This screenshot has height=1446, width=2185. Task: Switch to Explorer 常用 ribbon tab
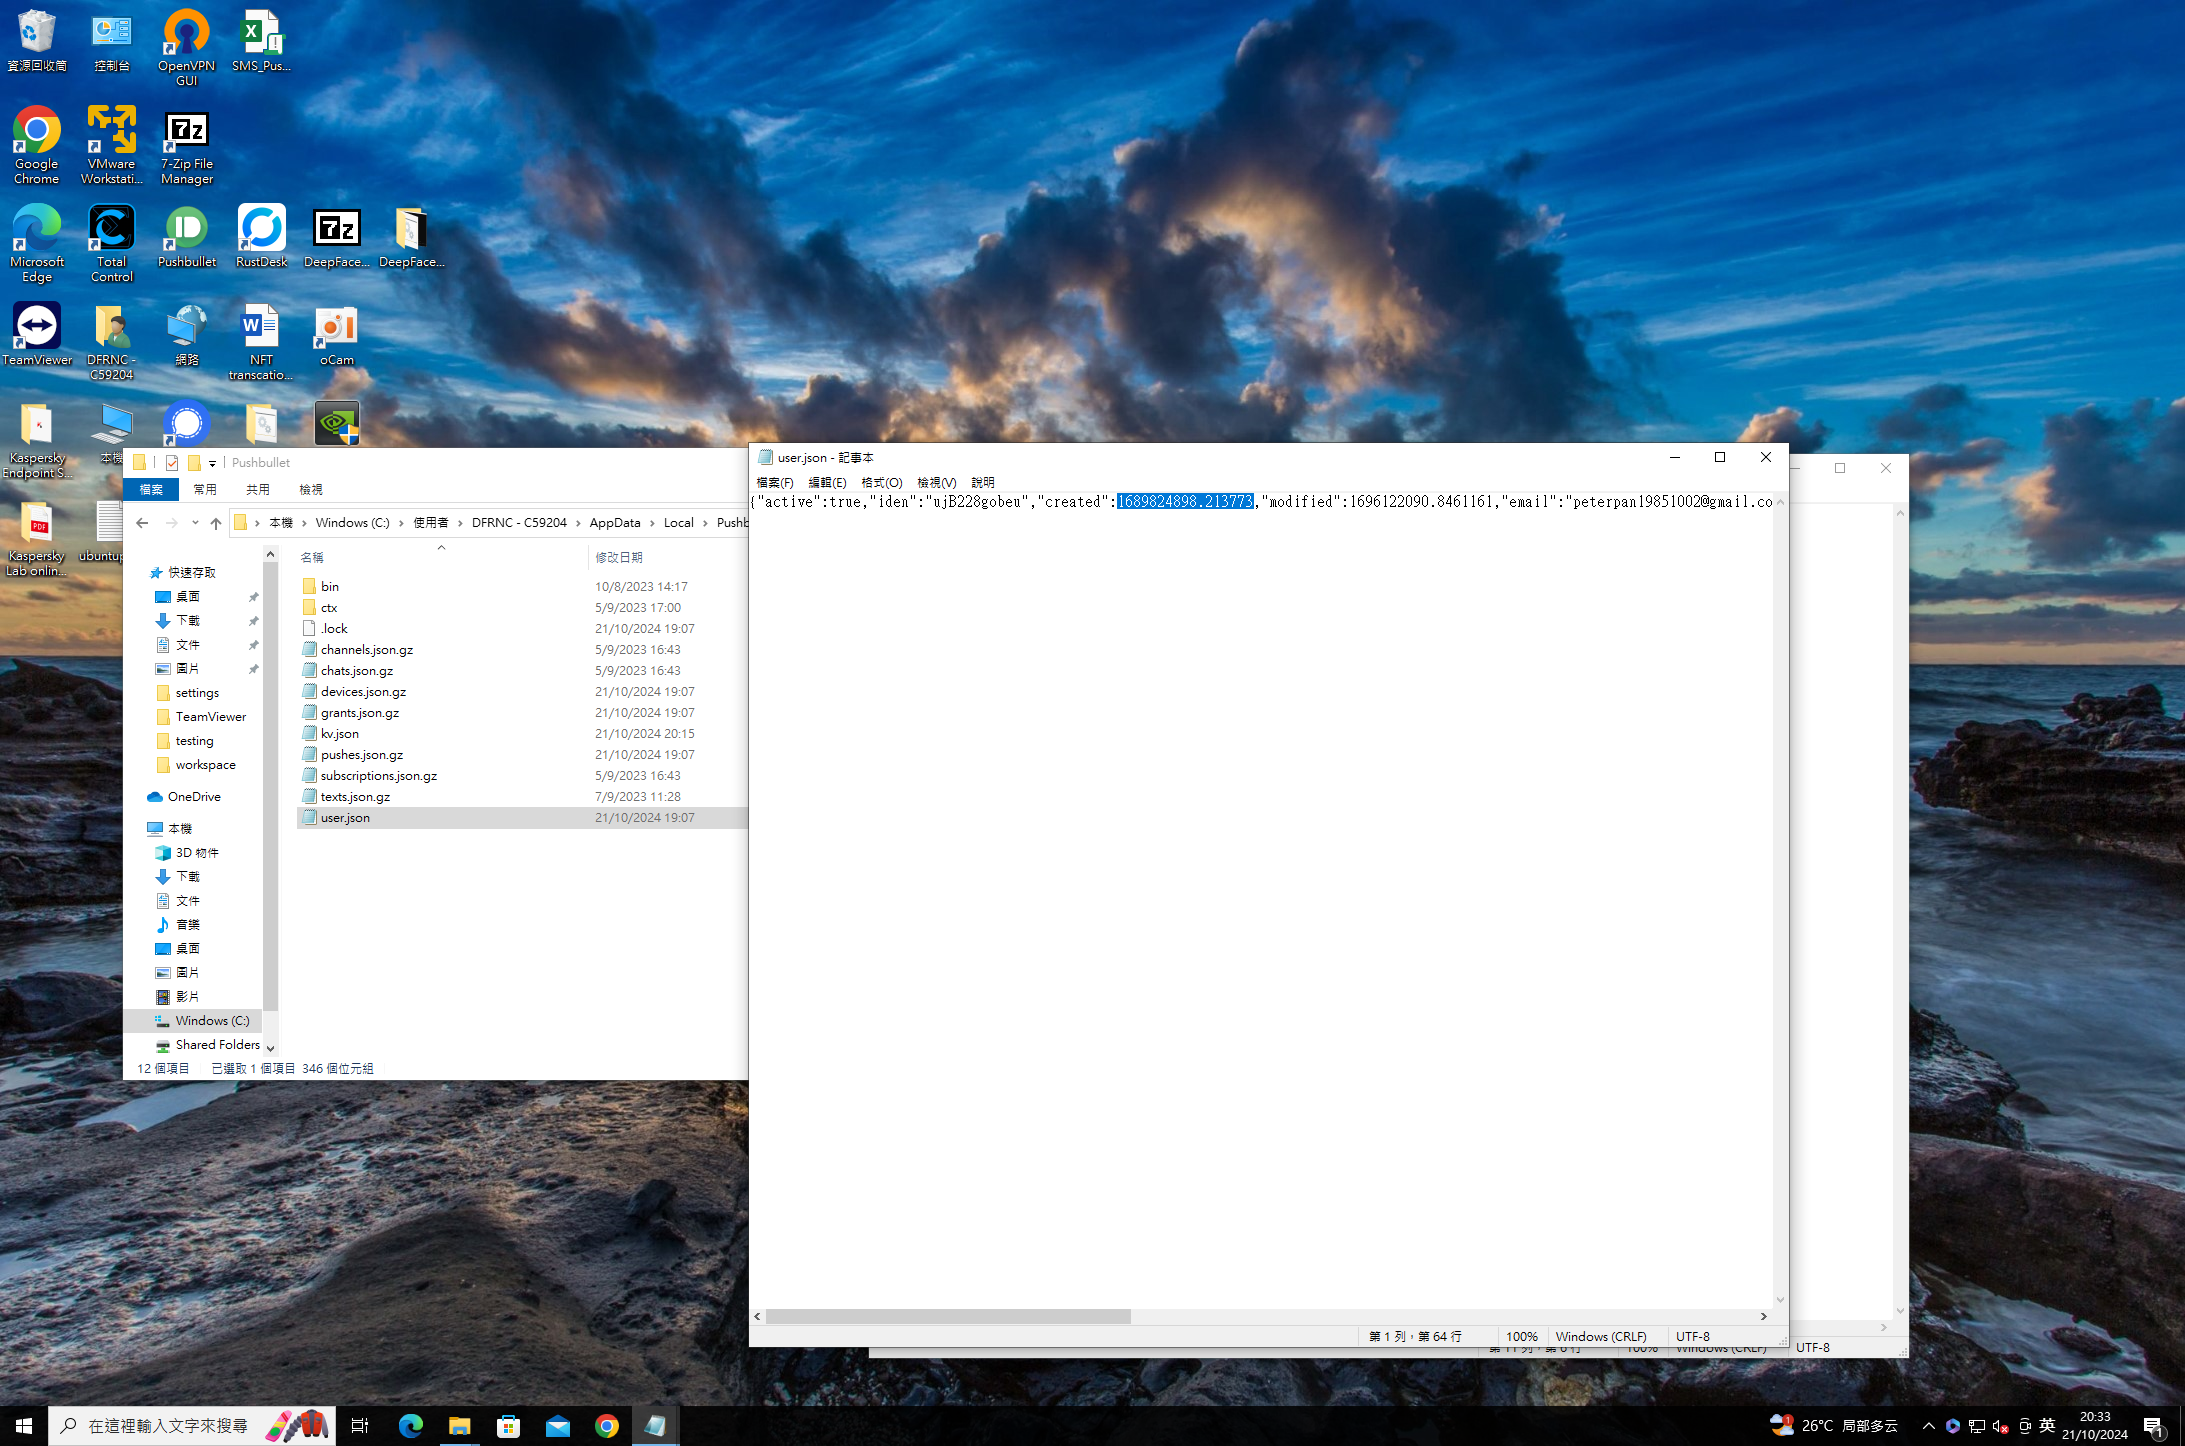click(205, 489)
